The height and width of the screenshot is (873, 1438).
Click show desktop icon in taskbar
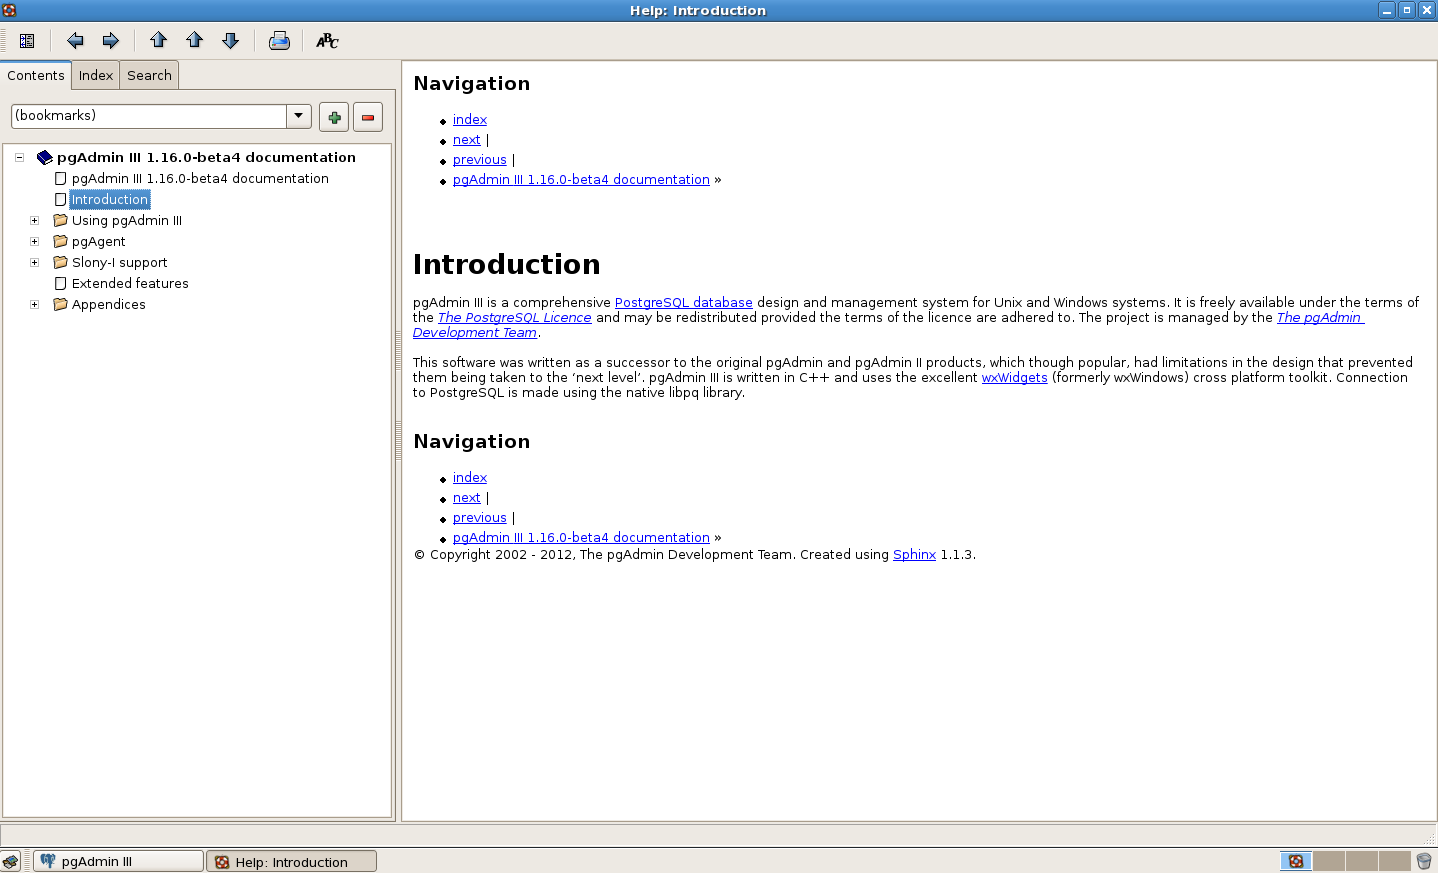pyautogui.click(x=11, y=861)
